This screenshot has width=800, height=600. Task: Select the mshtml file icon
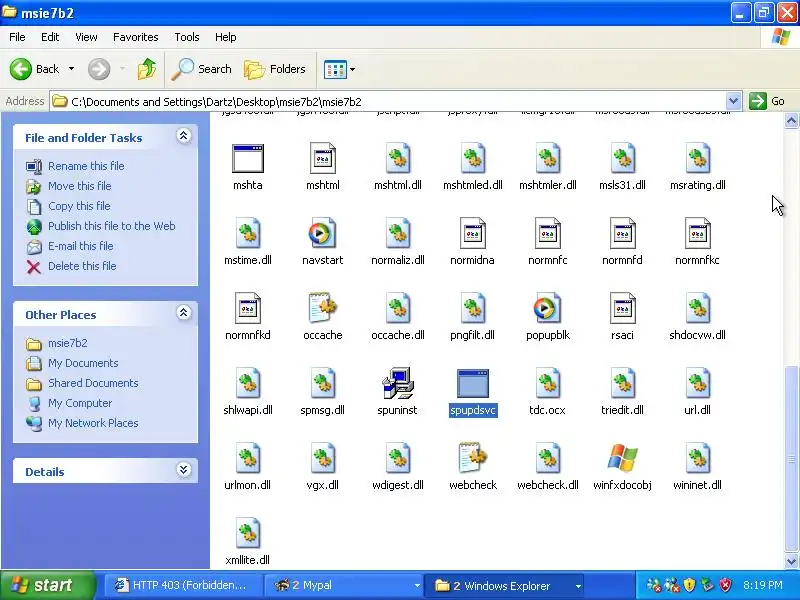(x=322, y=159)
